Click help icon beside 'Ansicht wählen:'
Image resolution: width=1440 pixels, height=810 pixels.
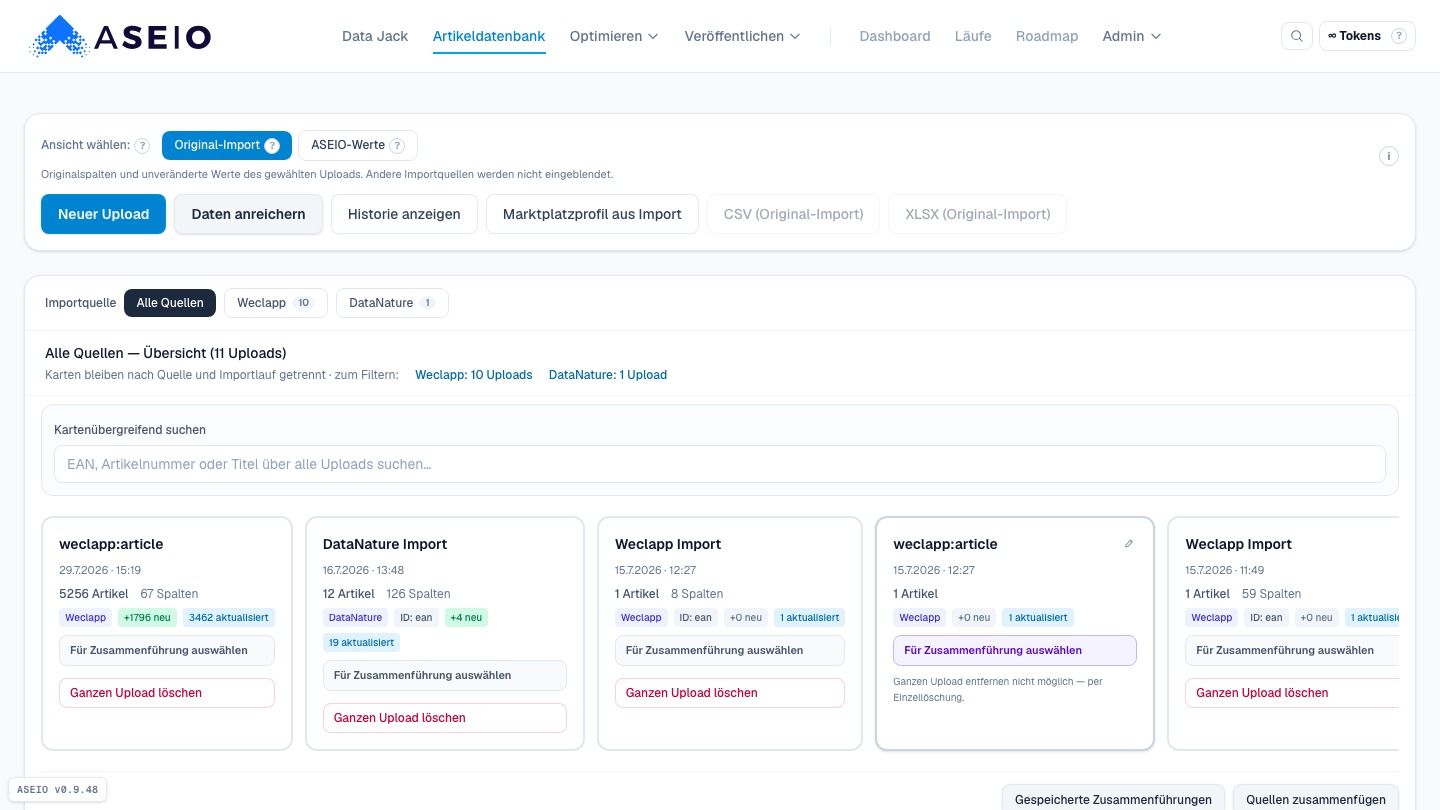click(142, 145)
